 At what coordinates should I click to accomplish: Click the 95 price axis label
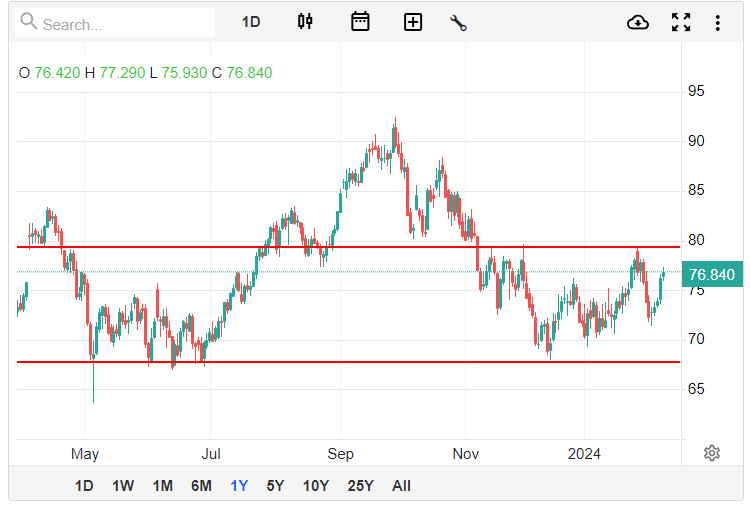tap(696, 91)
